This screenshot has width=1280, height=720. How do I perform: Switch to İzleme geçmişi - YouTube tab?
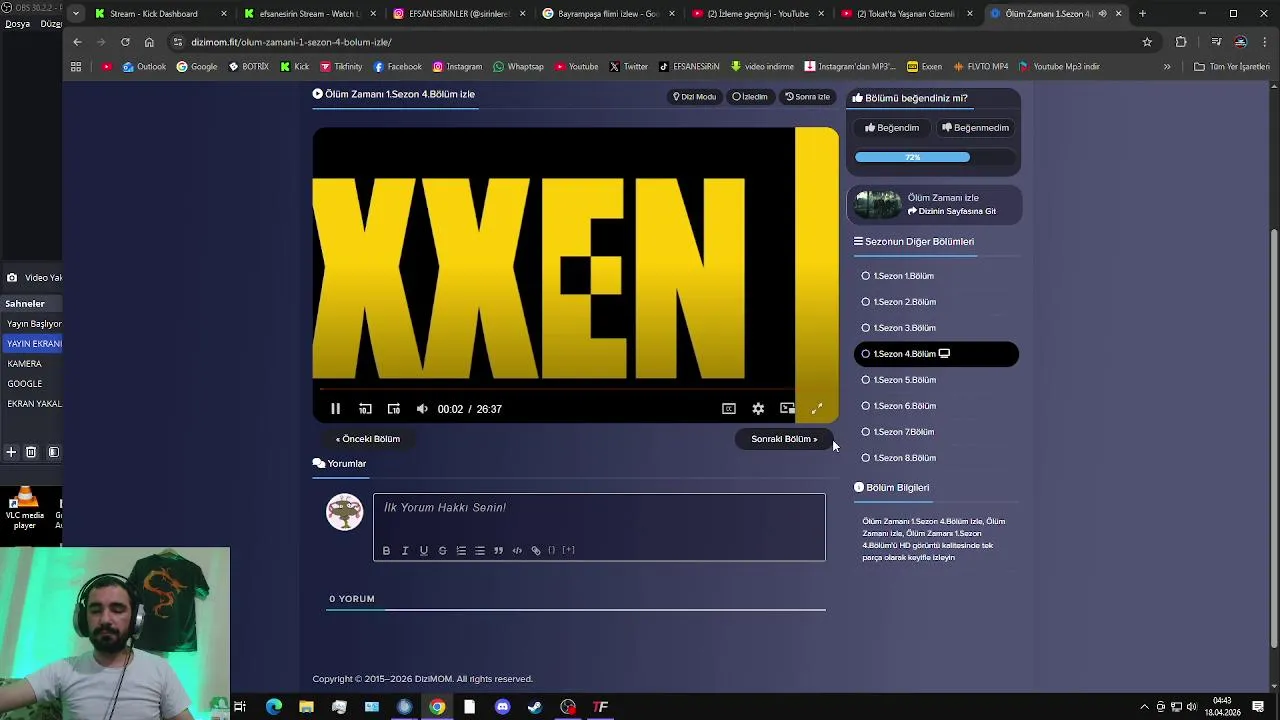coord(758,14)
